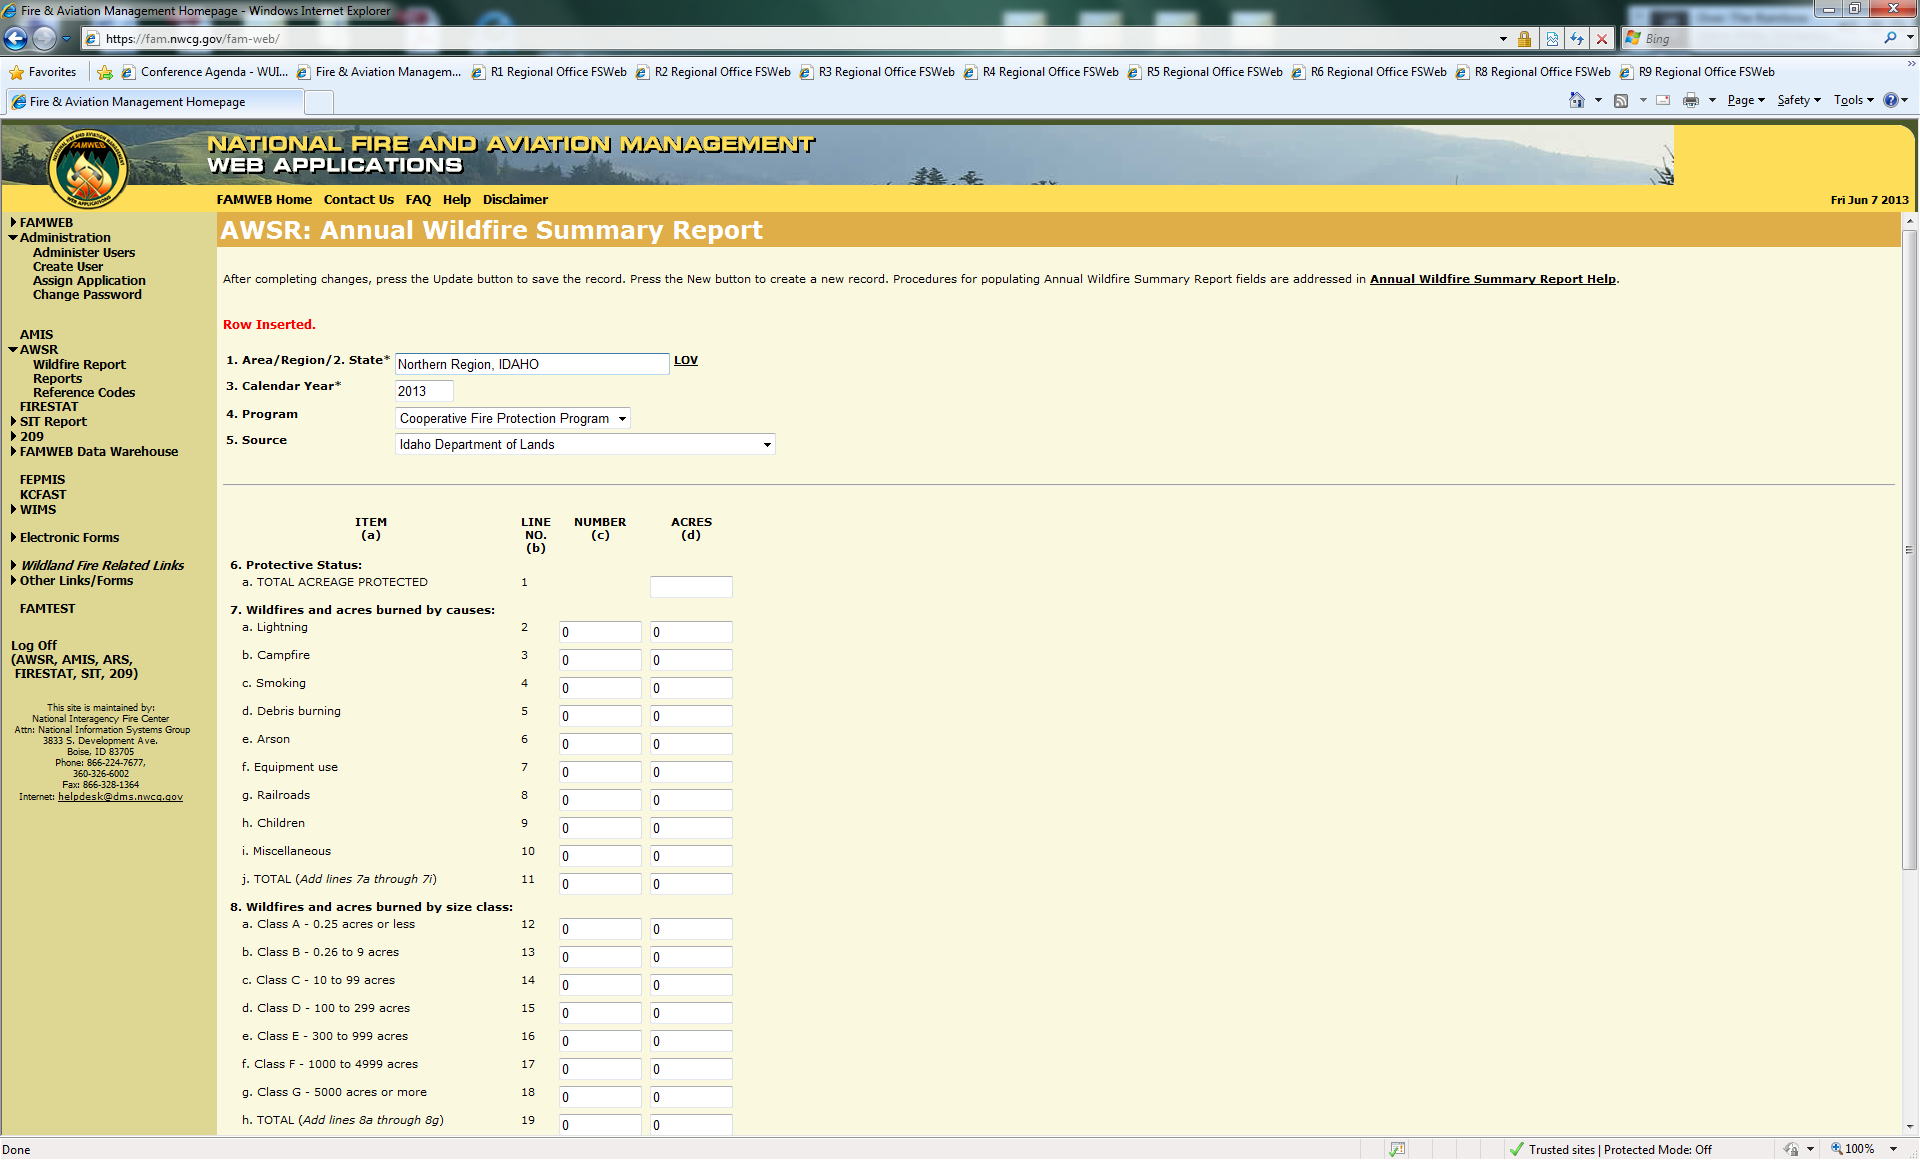The width and height of the screenshot is (1920, 1160).
Task: Open the Annual Wildfire Summary Report Help link
Action: [1492, 279]
